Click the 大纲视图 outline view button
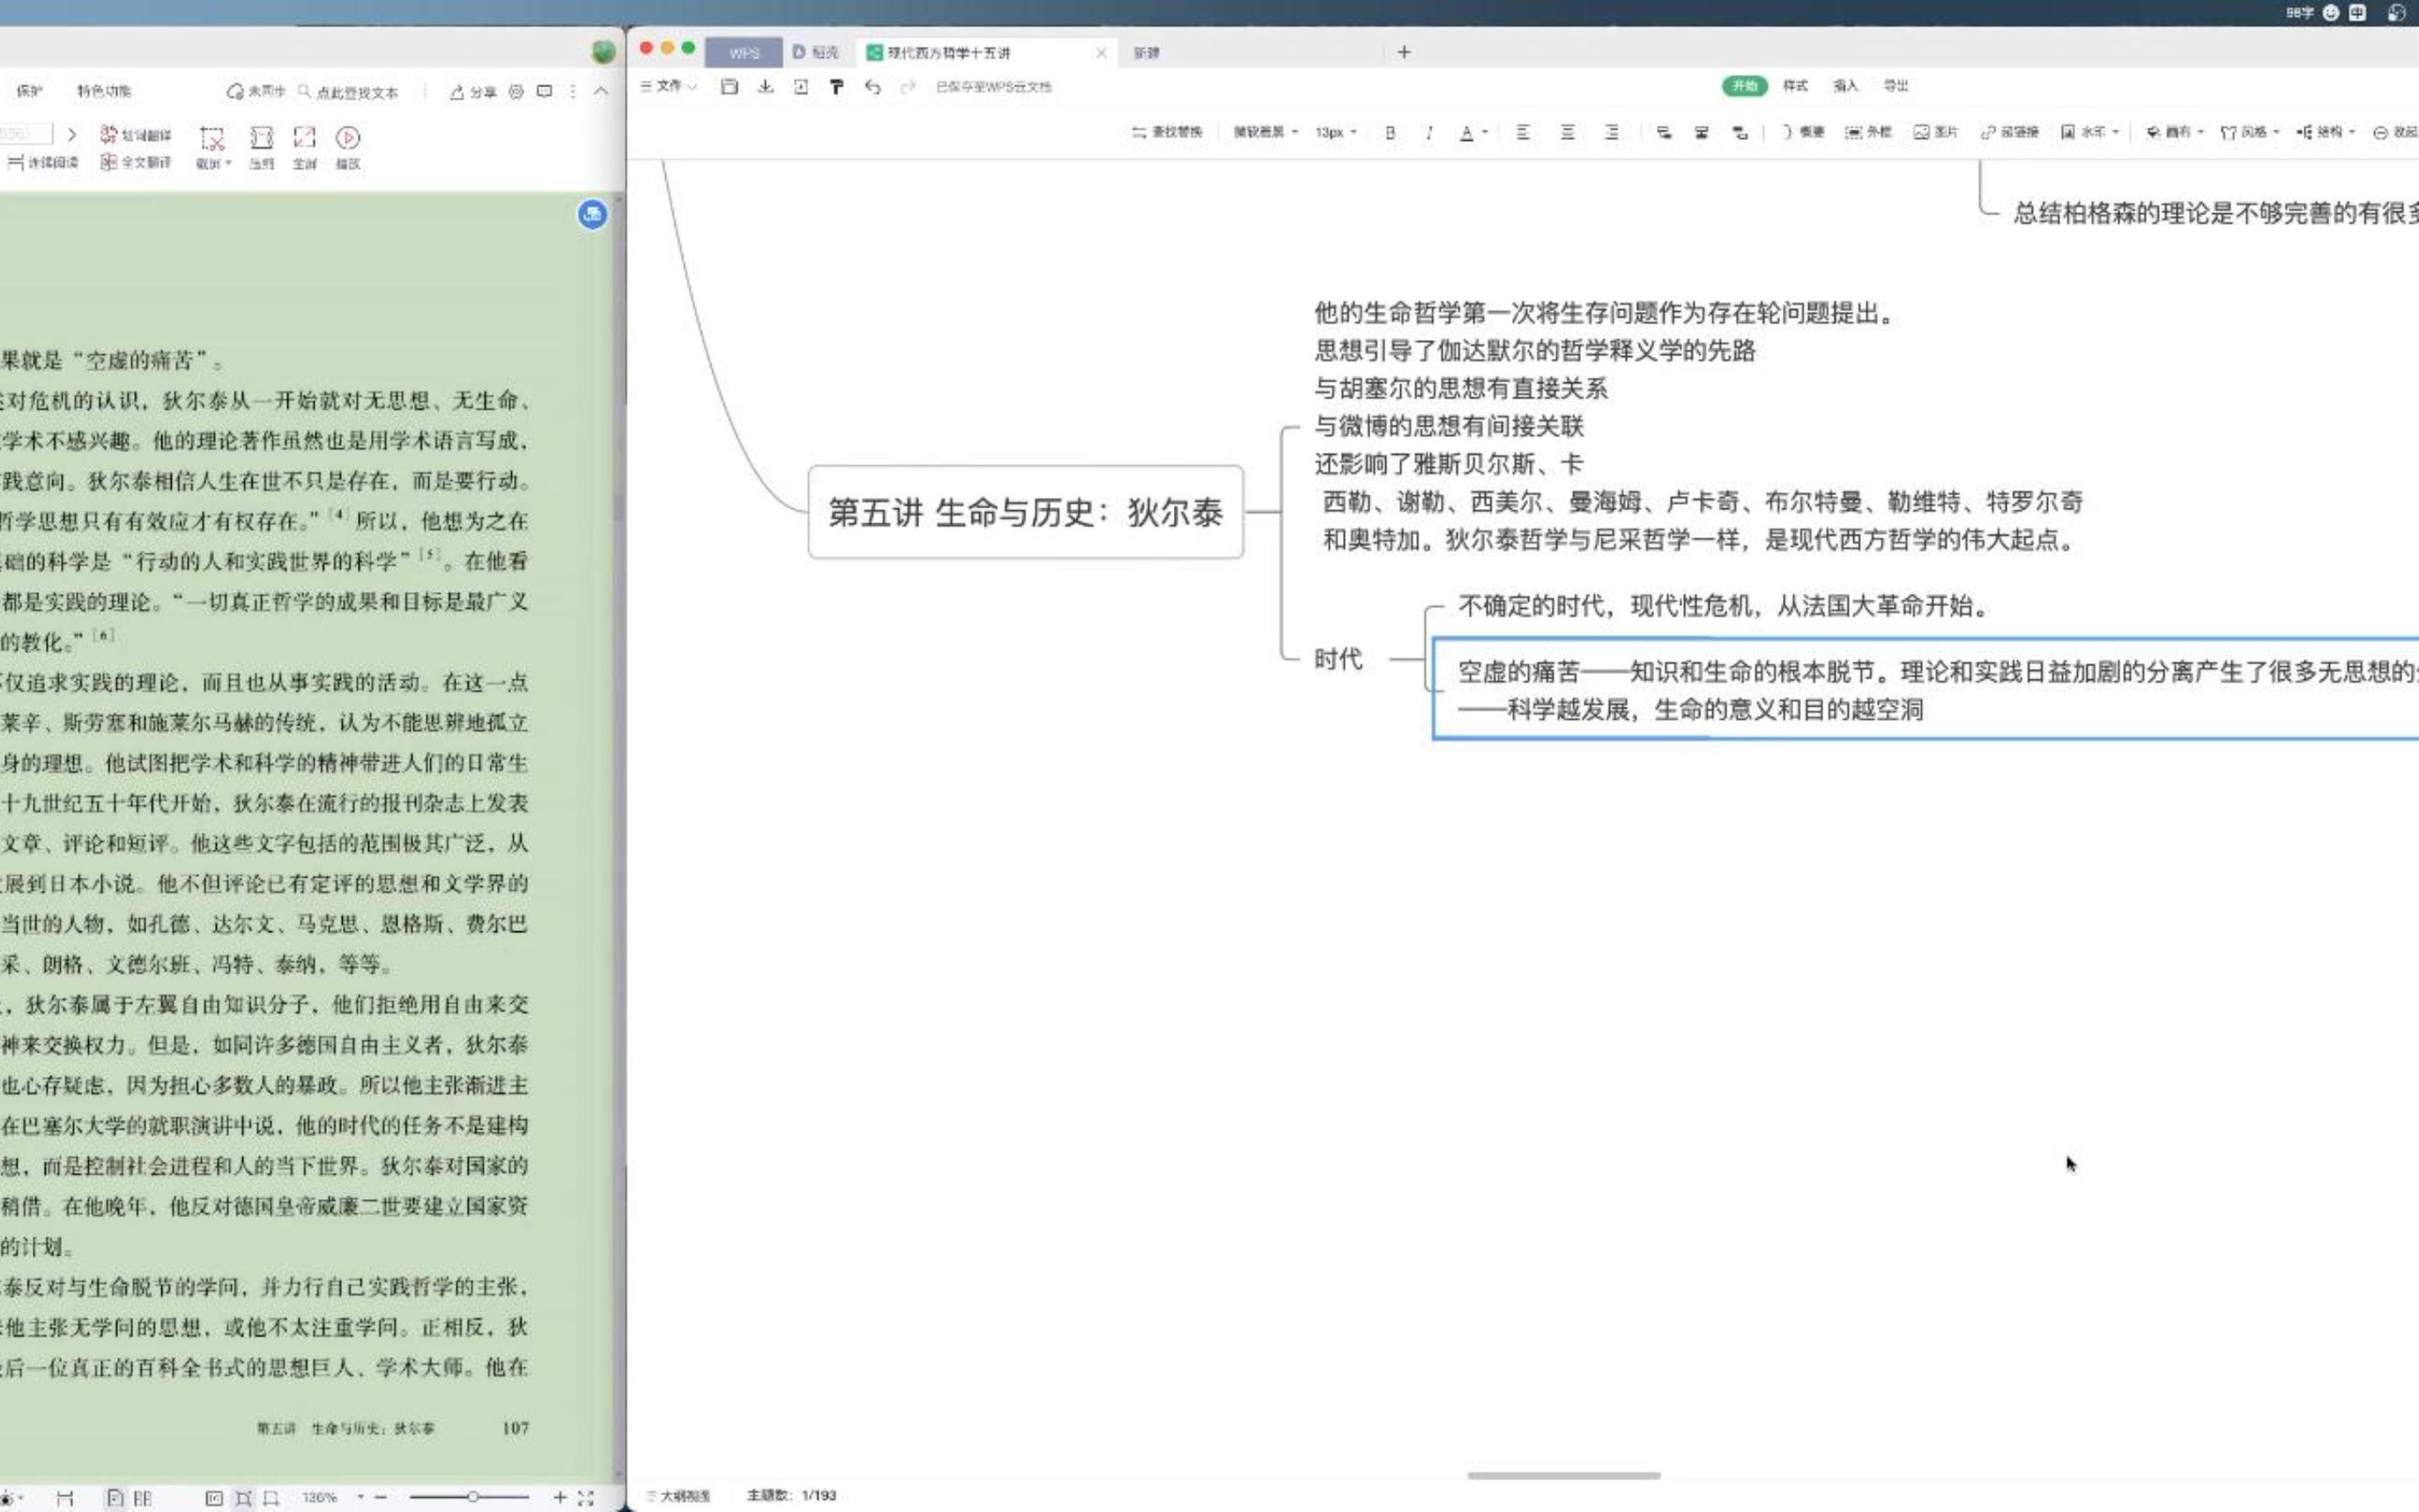2419x1512 pixels. [x=678, y=1496]
